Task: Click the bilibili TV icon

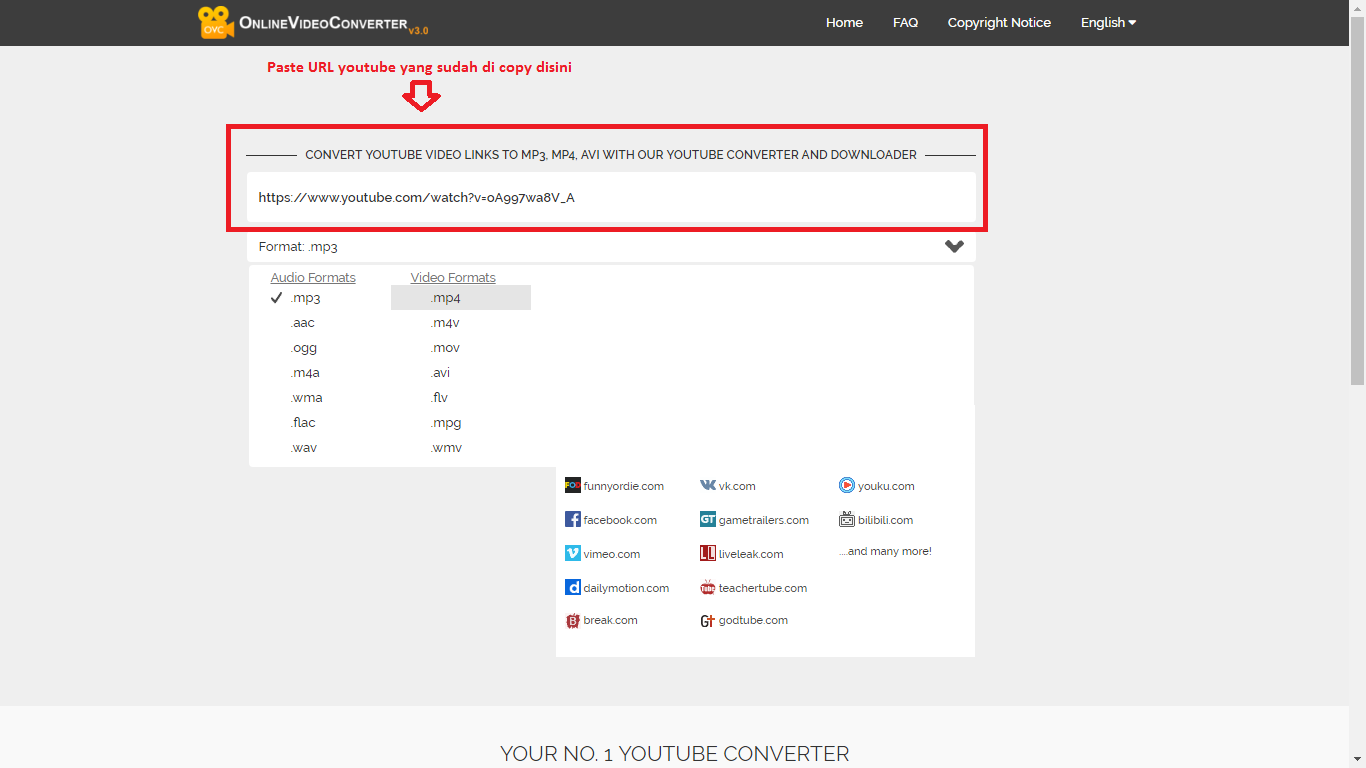Action: (847, 520)
